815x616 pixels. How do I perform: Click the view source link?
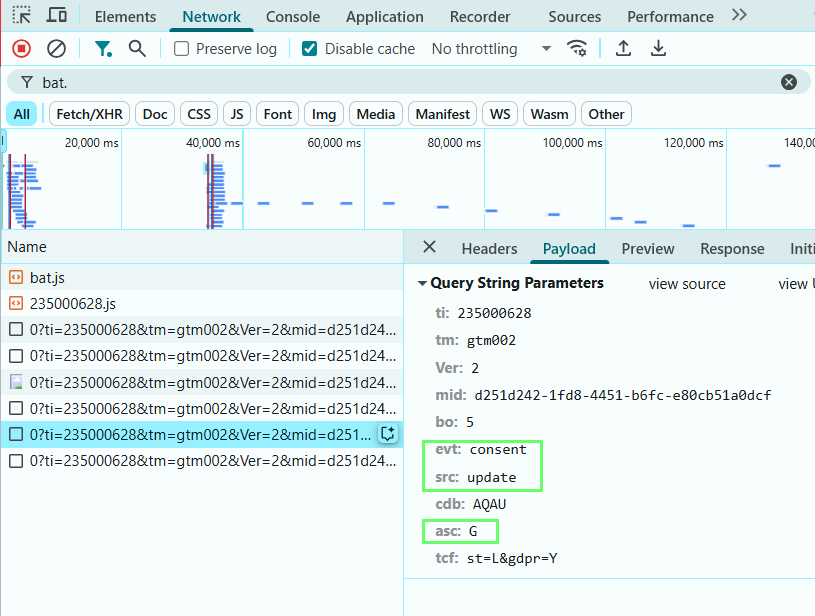click(687, 284)
